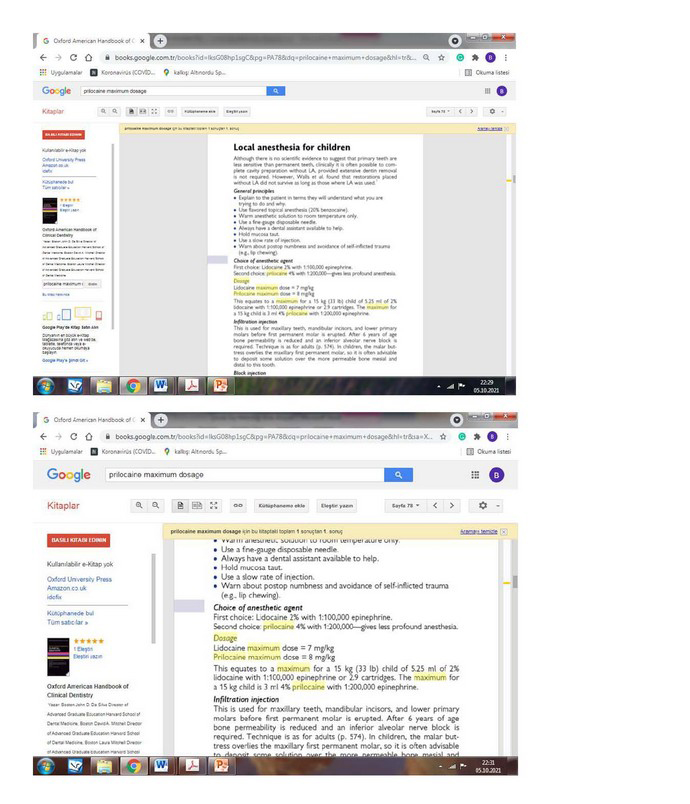Image resolution: width=690 pixels, height=804 pixels.
Task: Open Chrome three-dot menu in lower browser
Action: (x=508, y=436)
